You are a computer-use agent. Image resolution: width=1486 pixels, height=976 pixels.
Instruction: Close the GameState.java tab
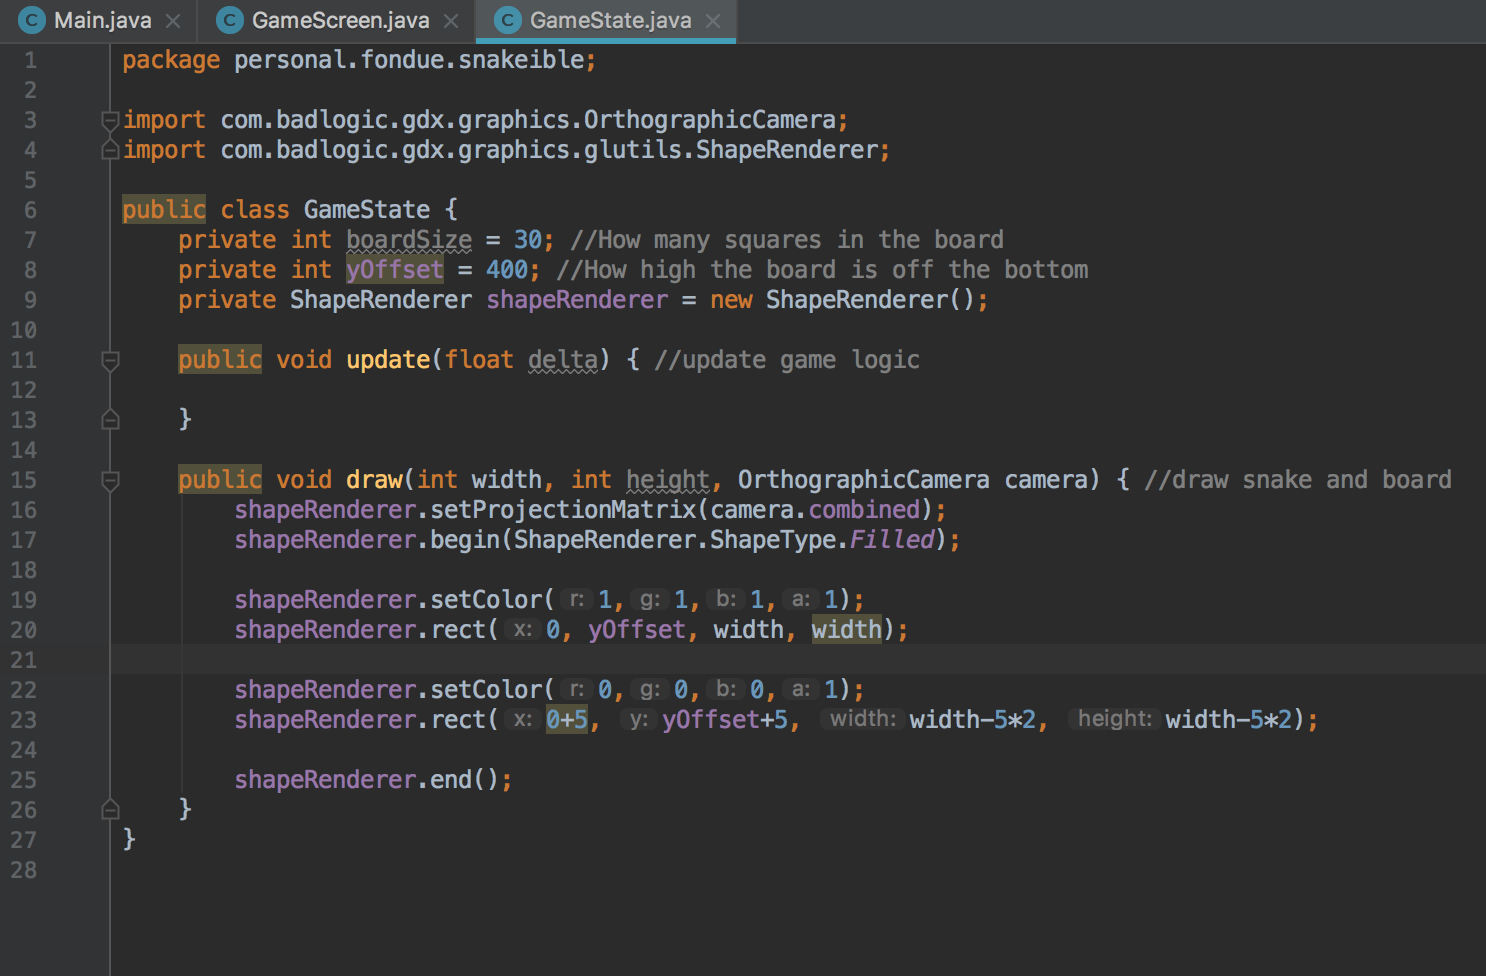[713, 21]
